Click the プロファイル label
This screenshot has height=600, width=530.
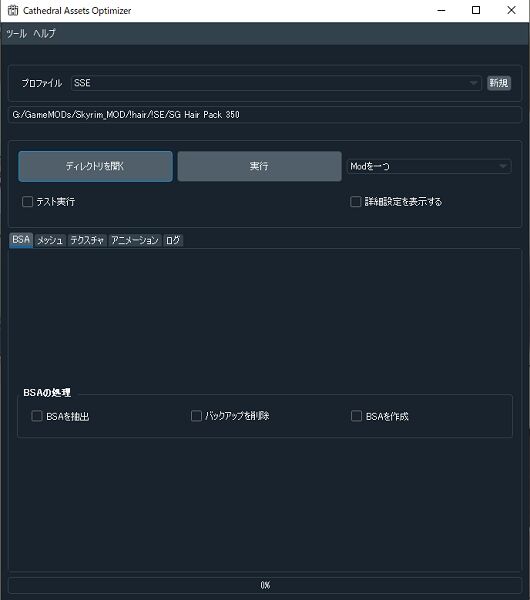coord(42,83)
